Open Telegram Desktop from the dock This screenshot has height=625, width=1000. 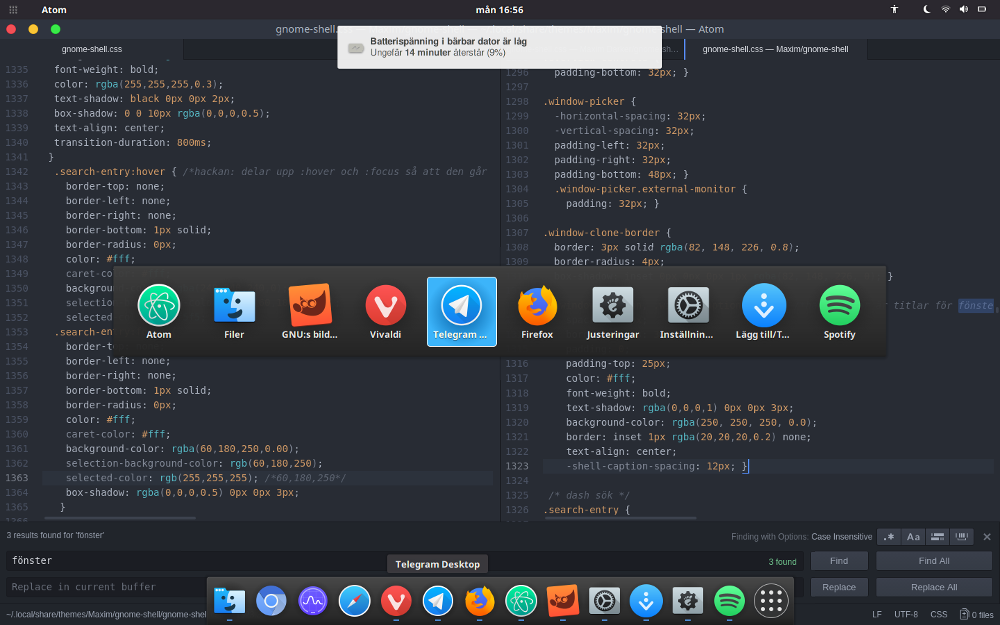(438, 601)
